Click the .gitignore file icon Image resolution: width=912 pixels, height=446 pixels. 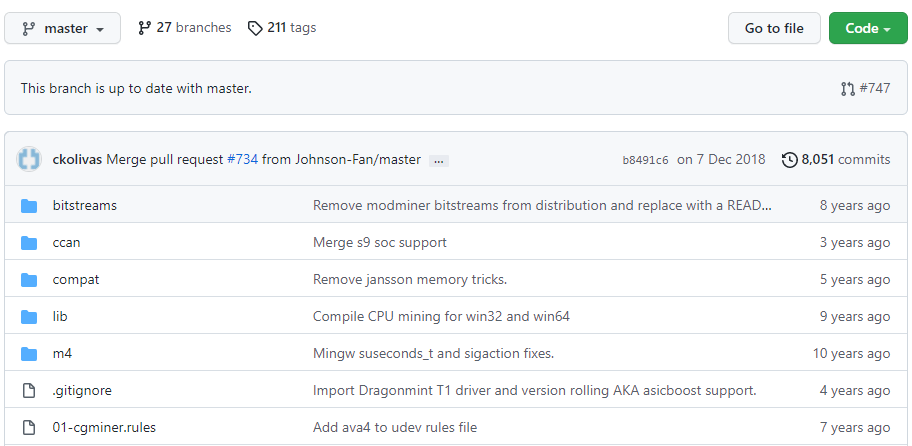click(29, 391)
